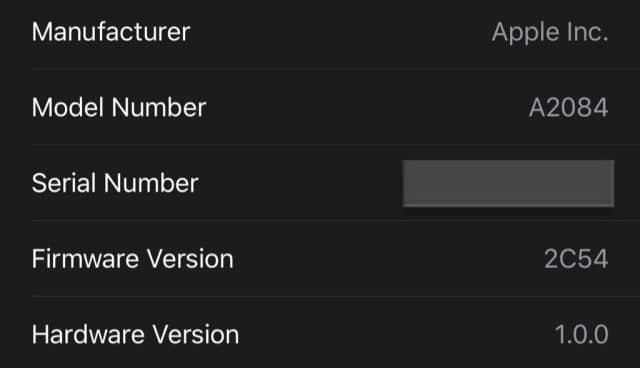Click the divider below the Firmware Version row
Viewport: 640px width, 368px height.
point(336,296)
